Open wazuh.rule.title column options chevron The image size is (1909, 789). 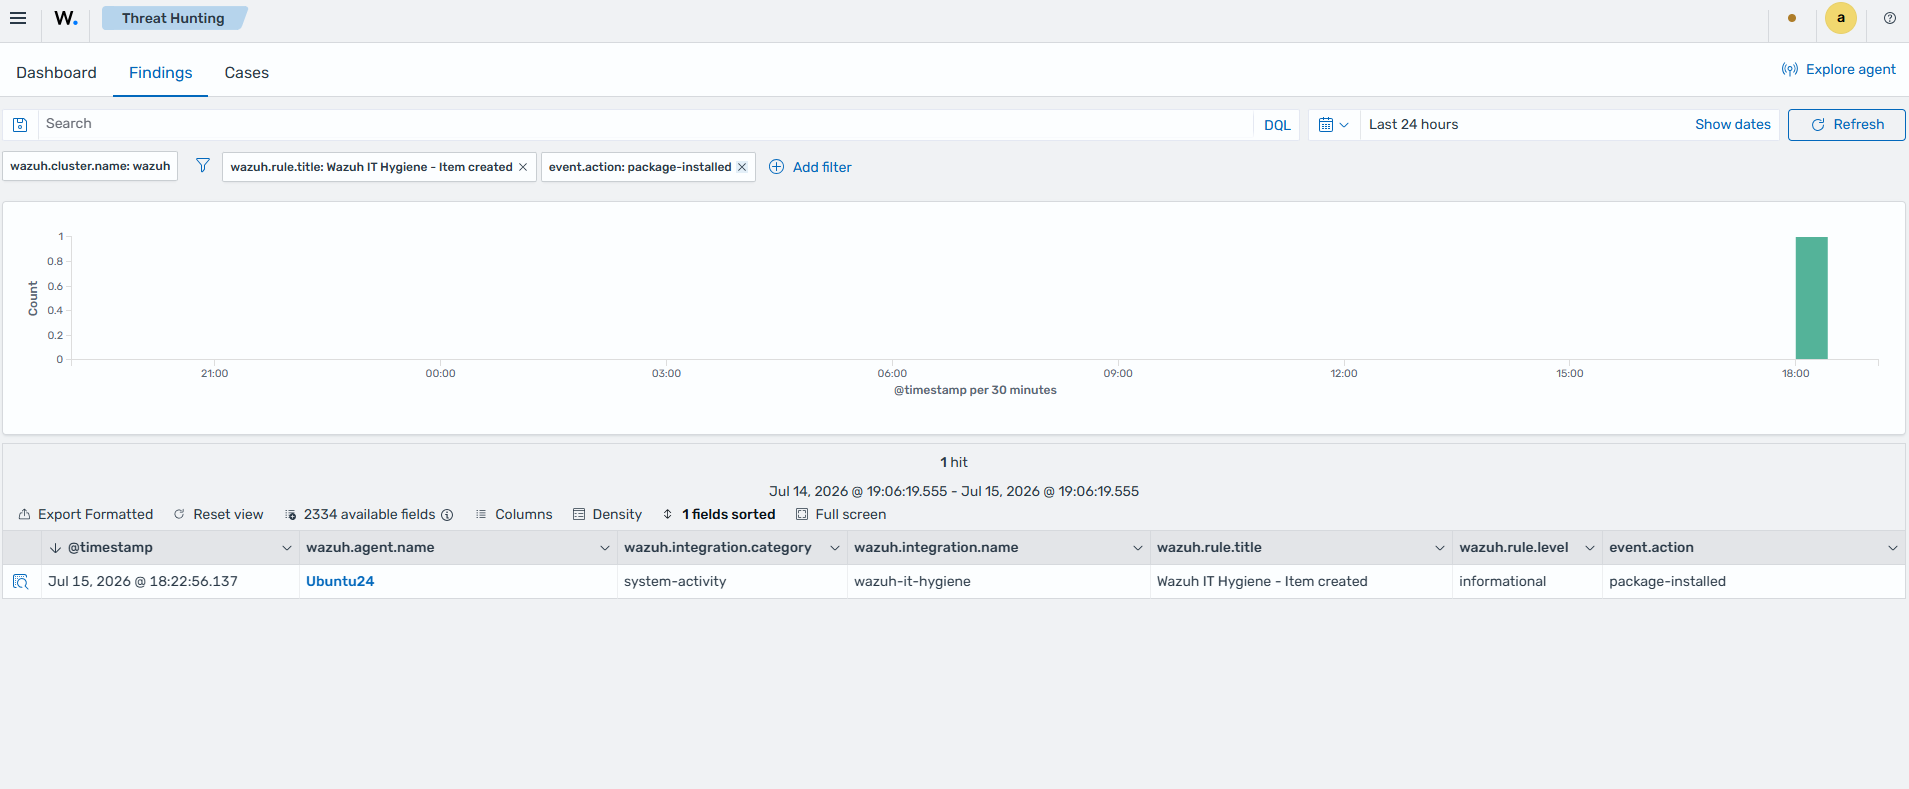point(1440,548)
